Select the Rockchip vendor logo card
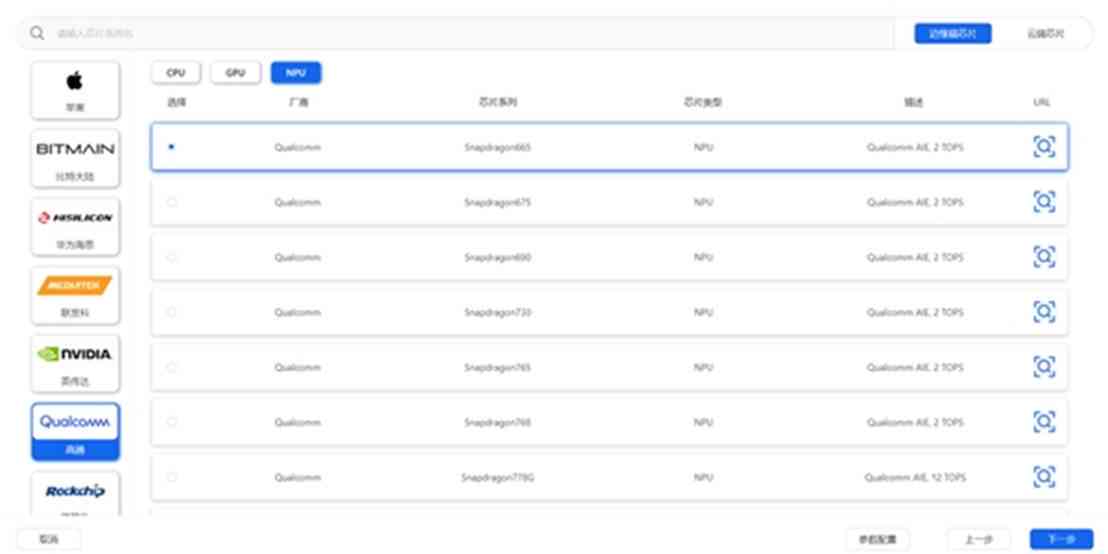Image resolution: width=1108 pixels, height=554 pixels. [75, 495]
